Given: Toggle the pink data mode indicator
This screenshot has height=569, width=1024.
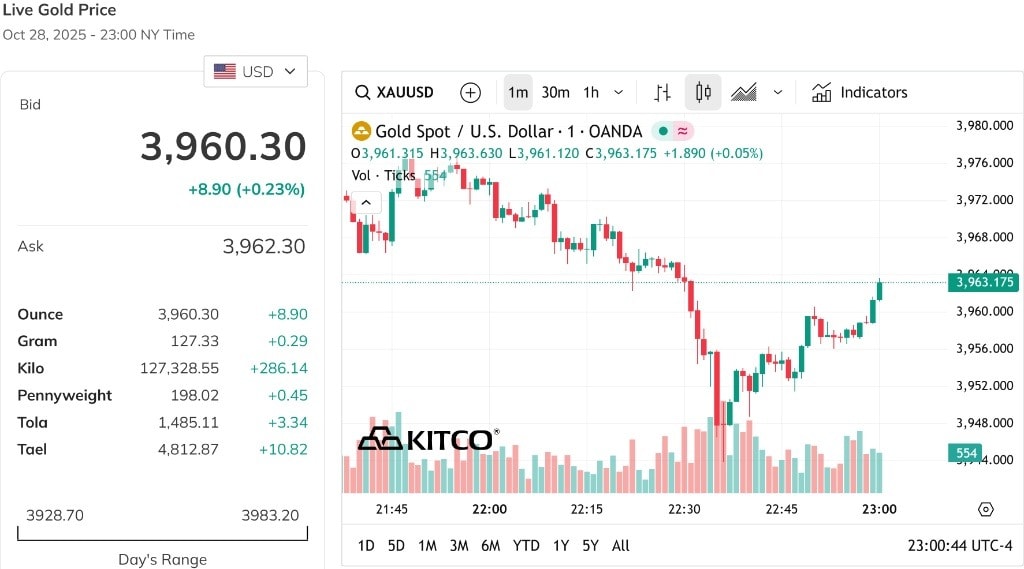Looking at the screenshot, I should click(x=682, y=131).
